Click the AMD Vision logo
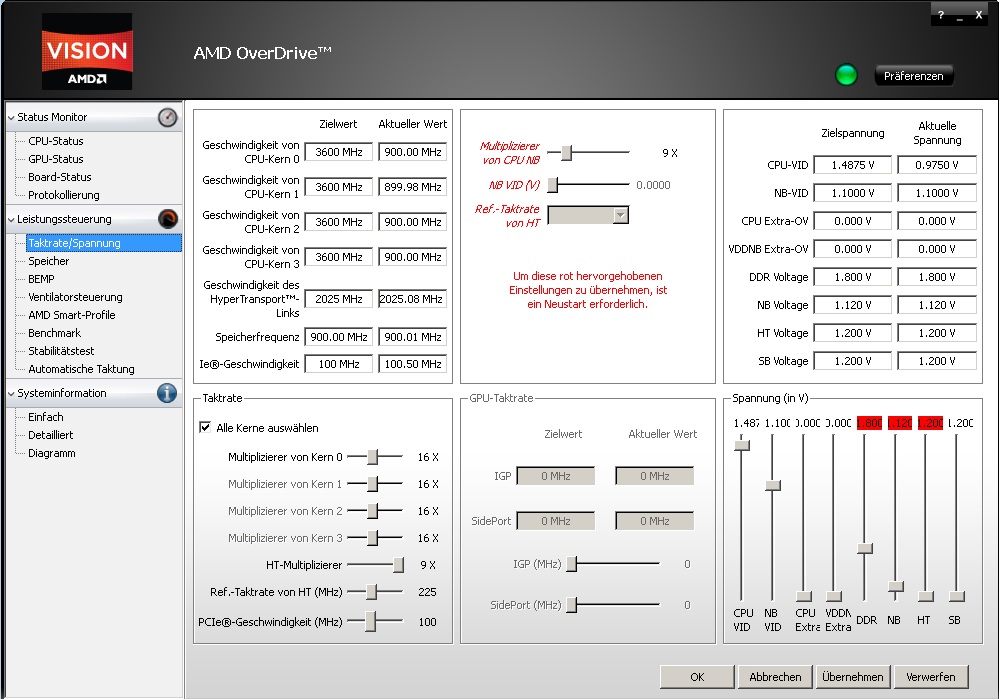 (x=87, y=51)
